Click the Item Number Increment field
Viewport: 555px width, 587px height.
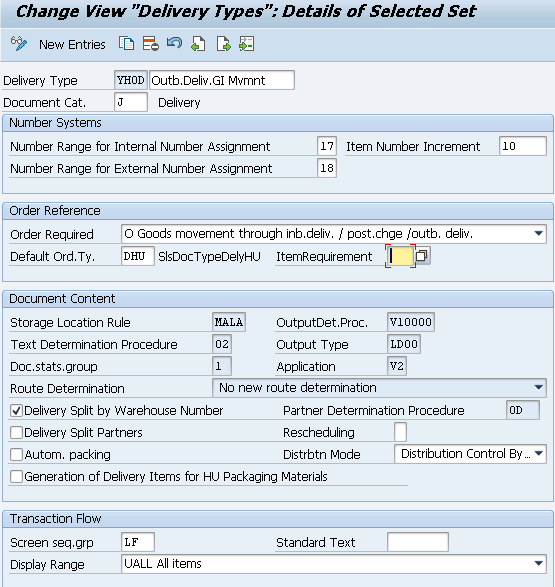pos(522,146)
